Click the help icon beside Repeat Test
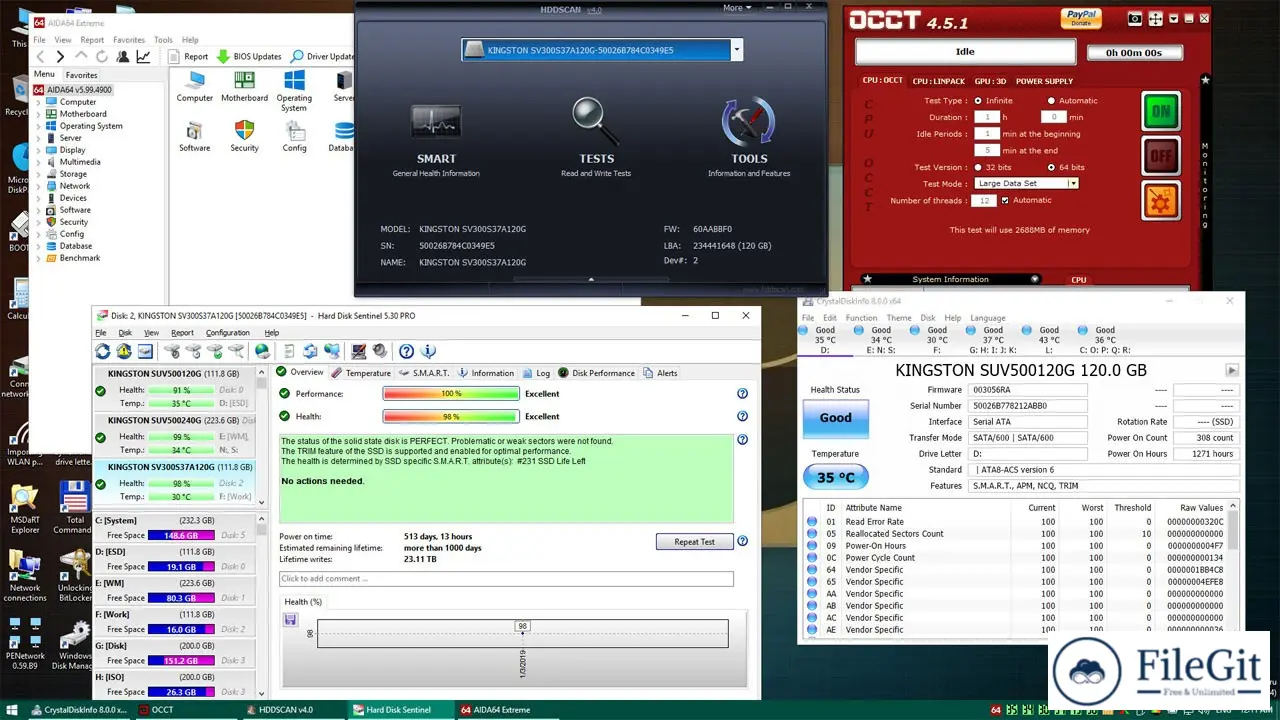1280x720 pixels. tap(742, 541)
